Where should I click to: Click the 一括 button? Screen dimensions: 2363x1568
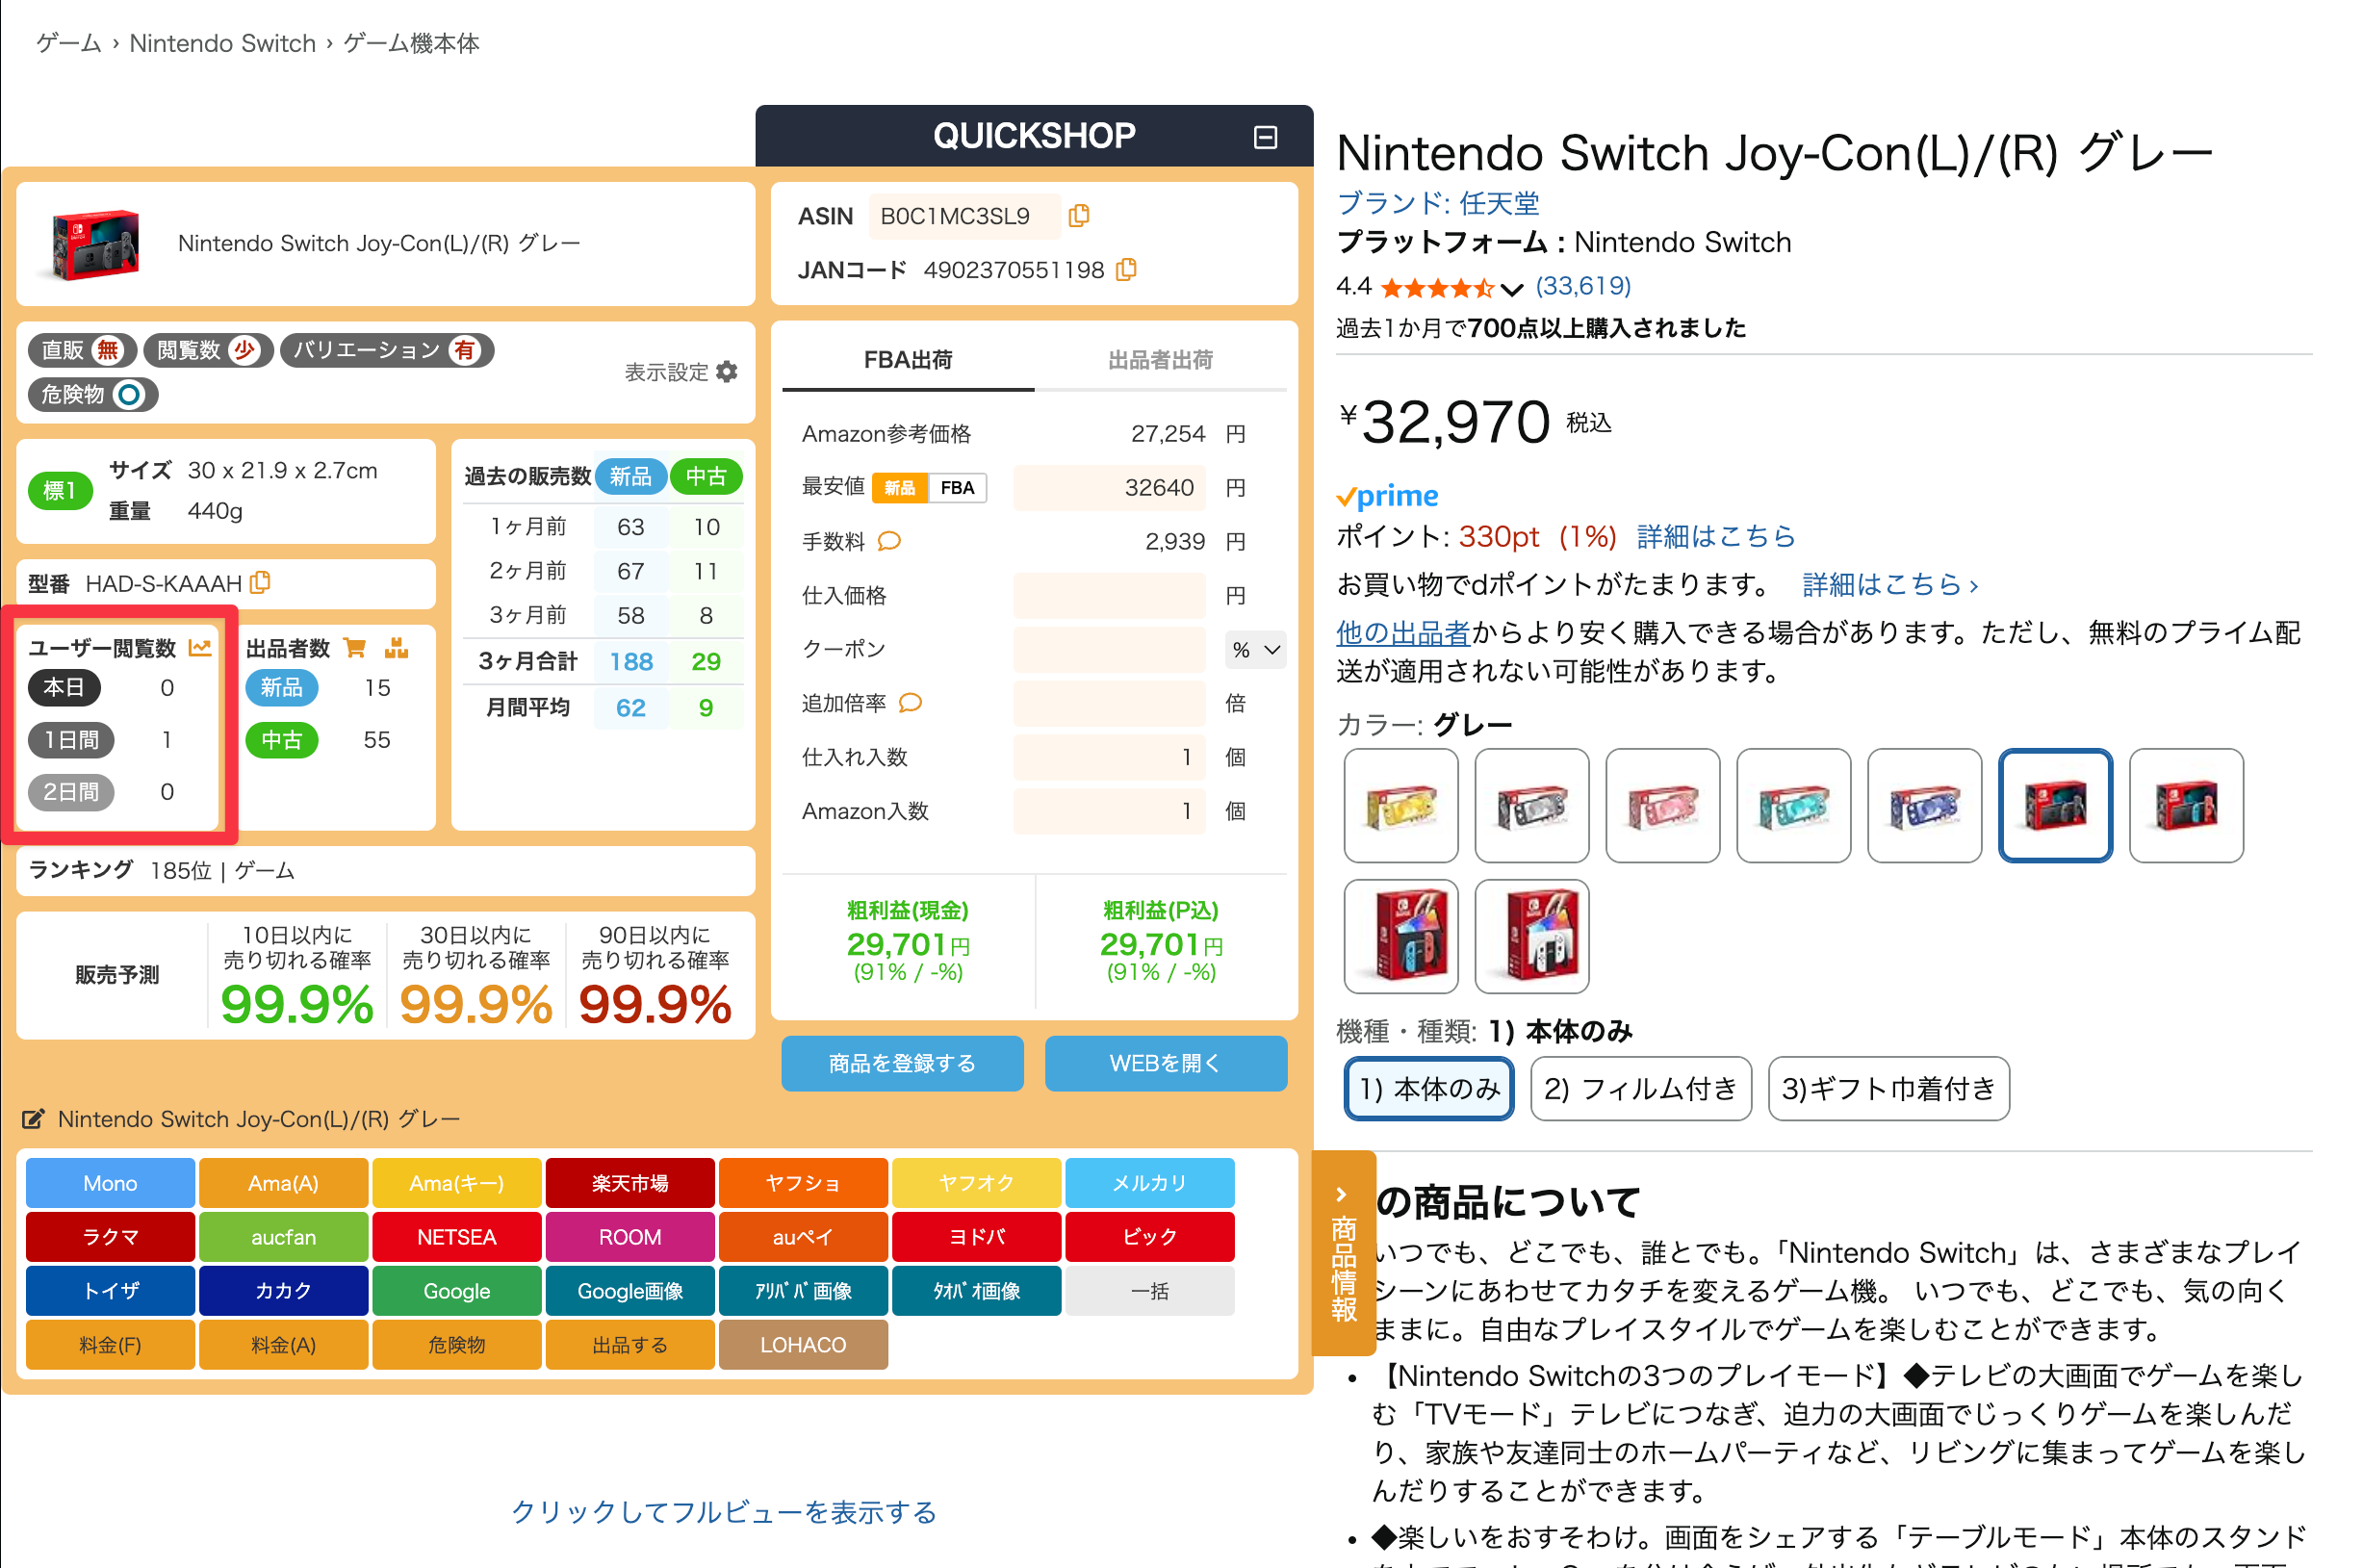point(1150,1291)
